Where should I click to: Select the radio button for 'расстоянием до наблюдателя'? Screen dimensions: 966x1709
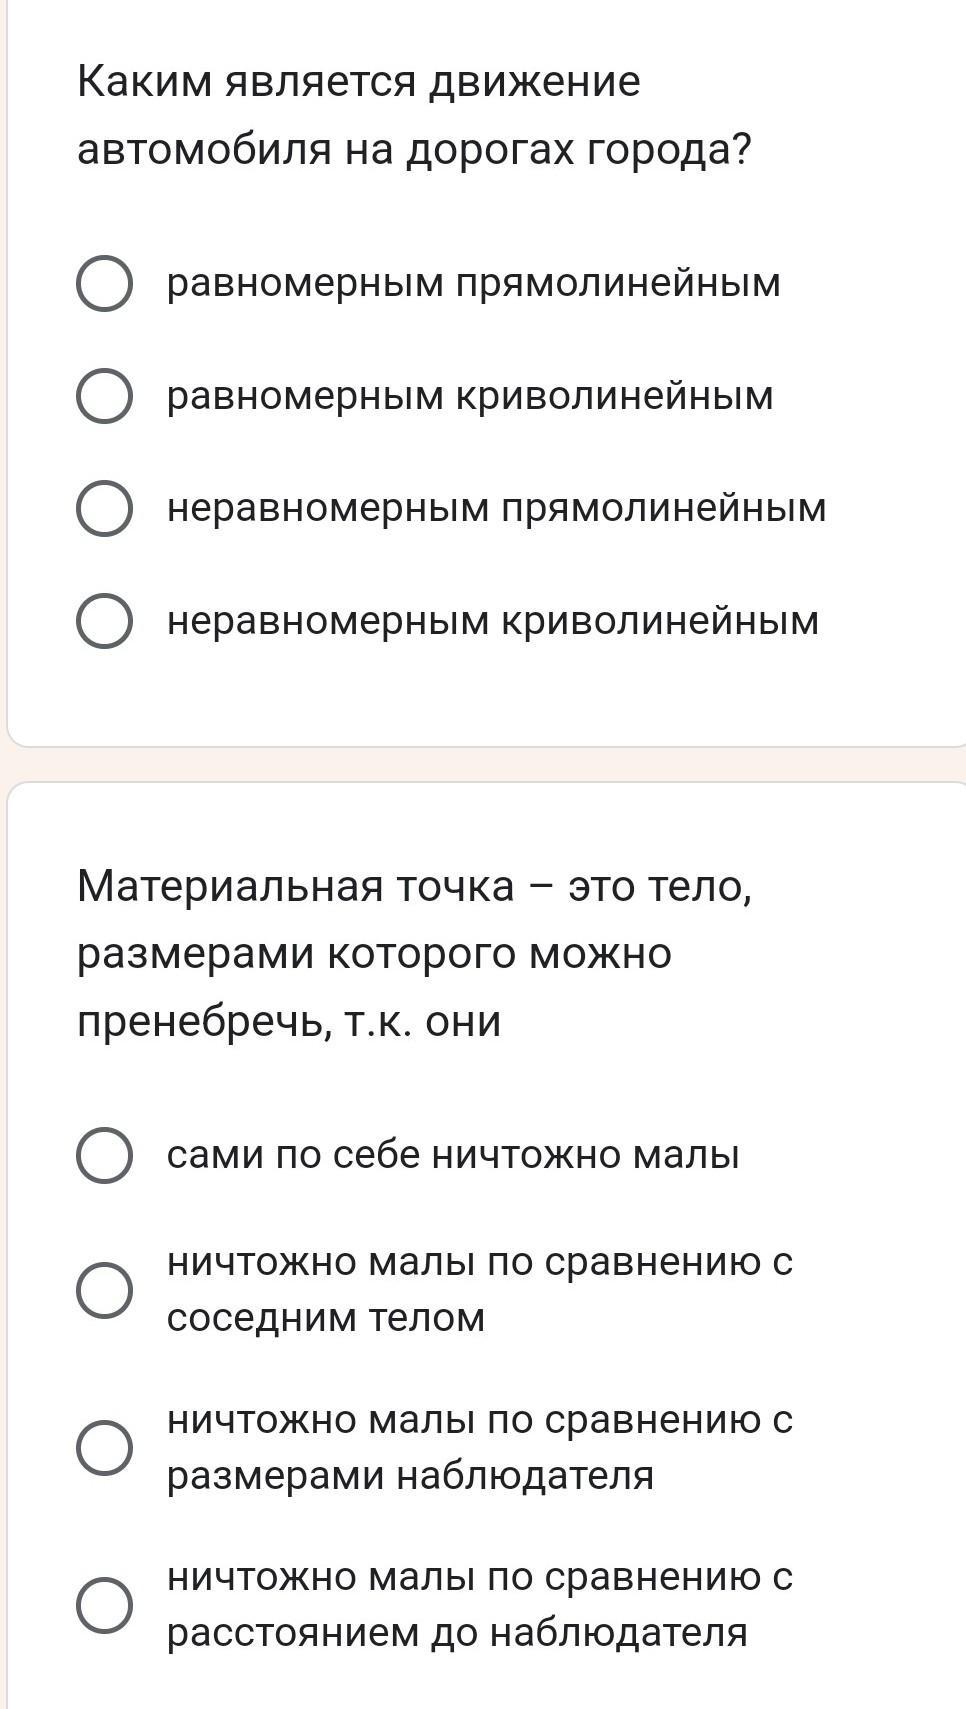tap(104, 1605)
